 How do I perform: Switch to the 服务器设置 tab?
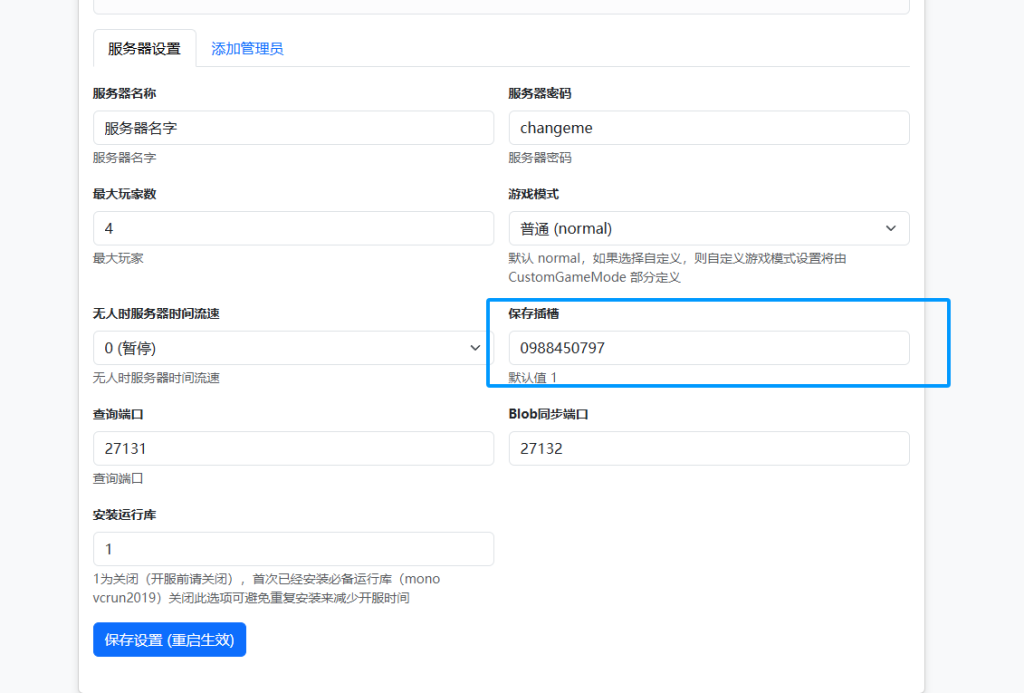(x=144, y=48)
